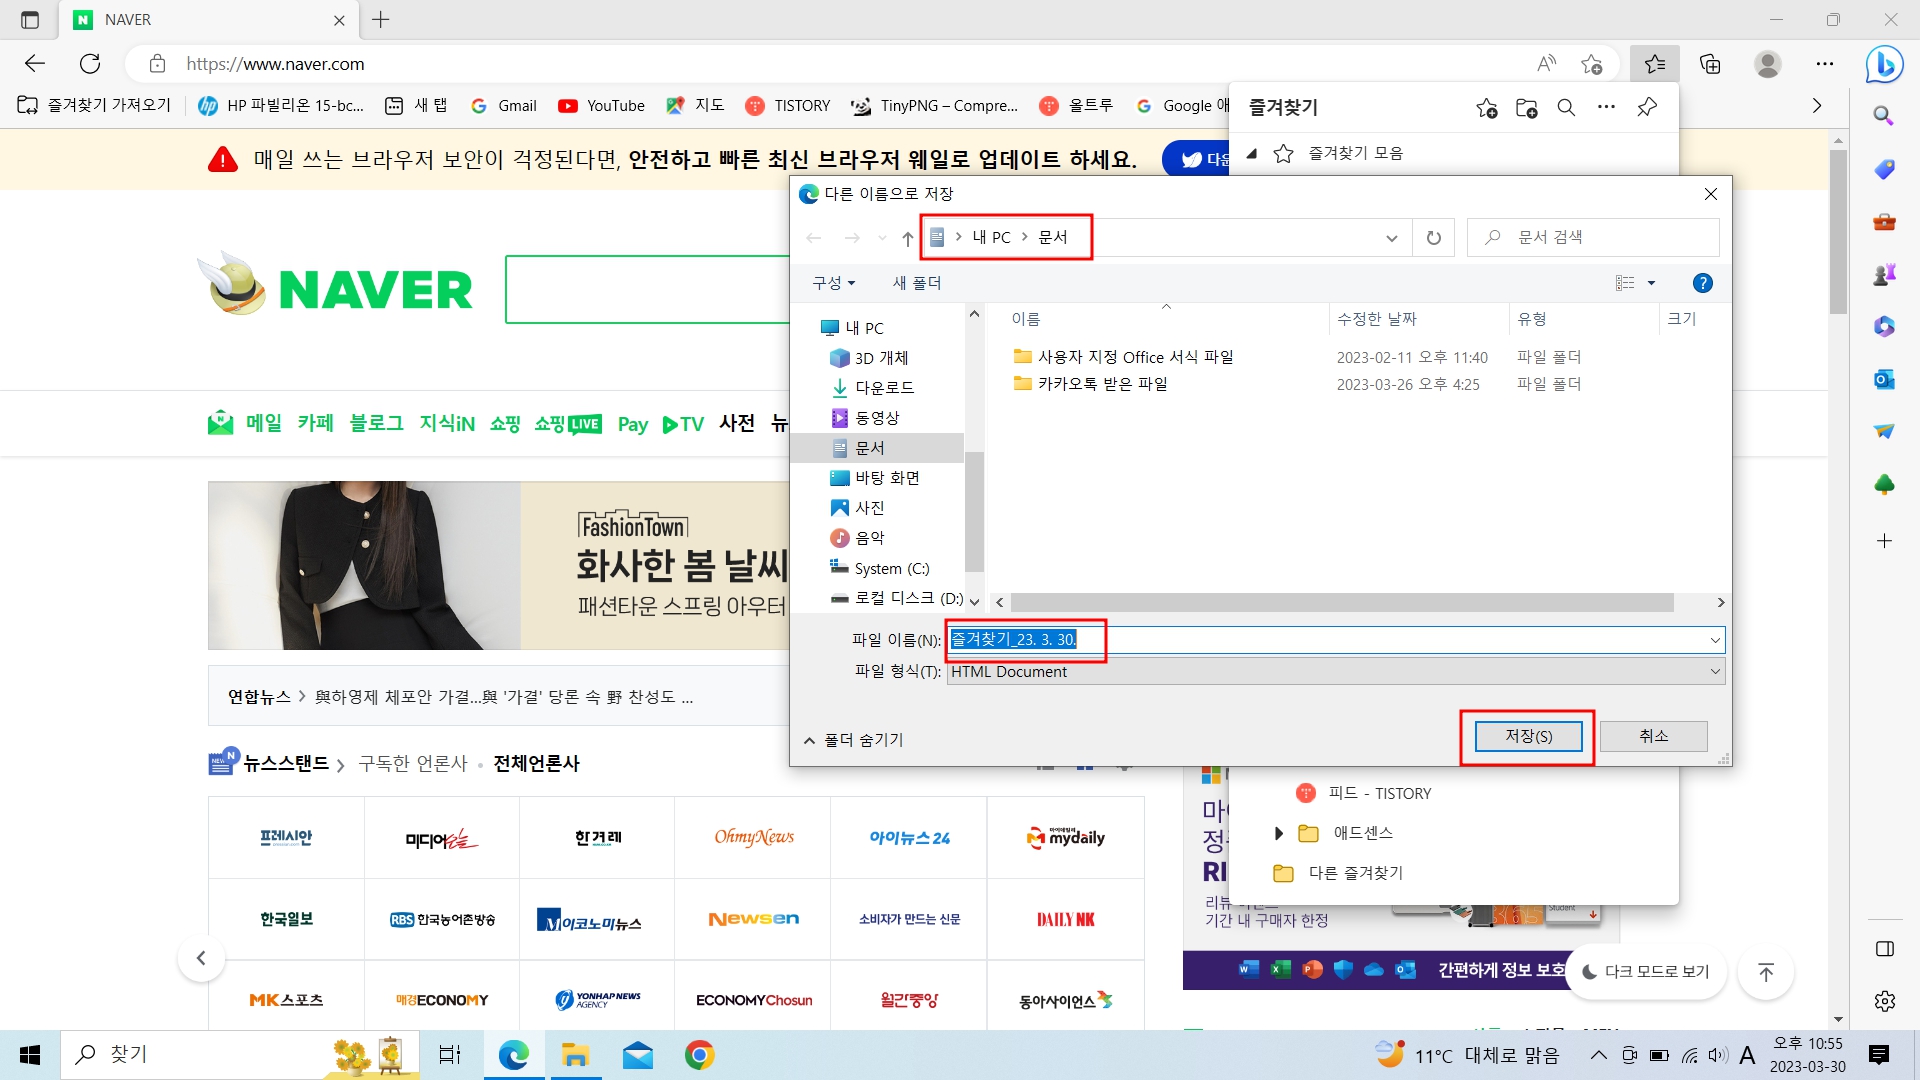Open the Bing chat sidebar icon
The width and height of the screenshot is (1920, 1080).
[x=1884, y=64]
